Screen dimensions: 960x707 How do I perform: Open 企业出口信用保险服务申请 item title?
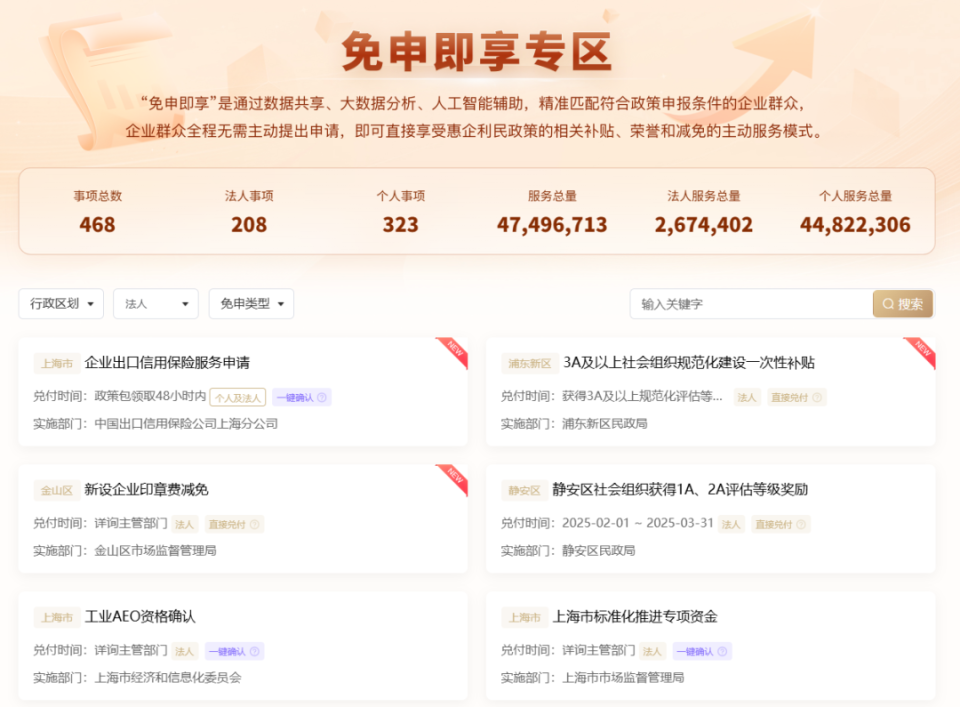pos(167,363)
